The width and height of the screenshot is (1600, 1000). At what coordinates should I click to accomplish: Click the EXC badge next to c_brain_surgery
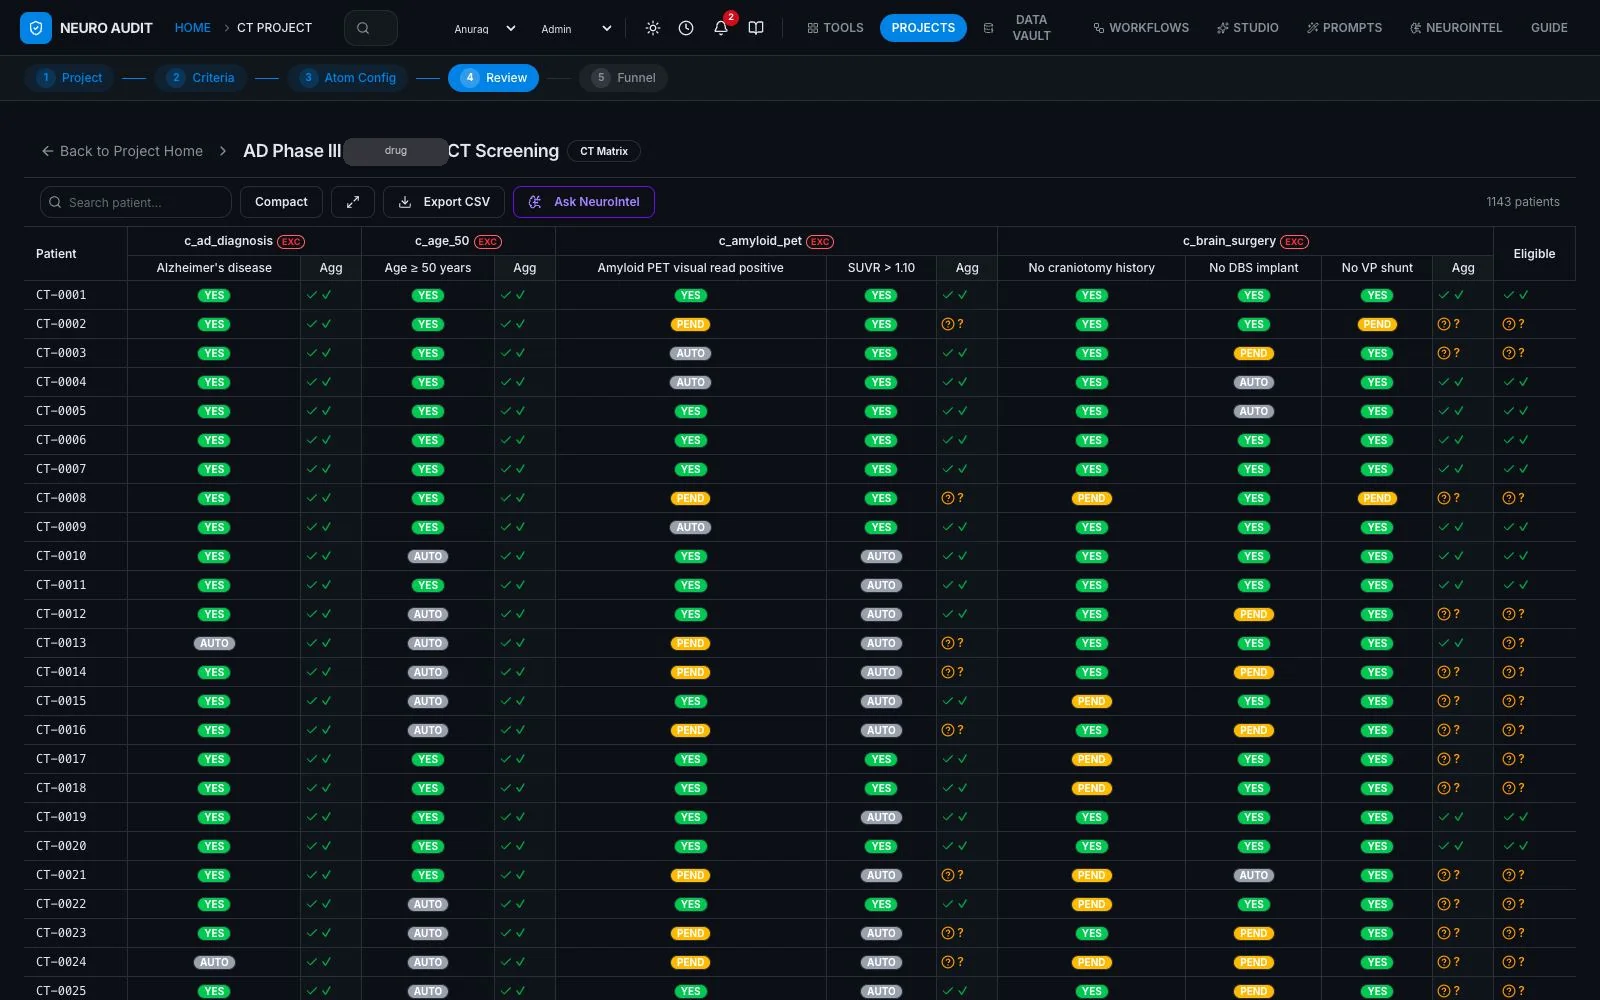tap(1294, 241)
